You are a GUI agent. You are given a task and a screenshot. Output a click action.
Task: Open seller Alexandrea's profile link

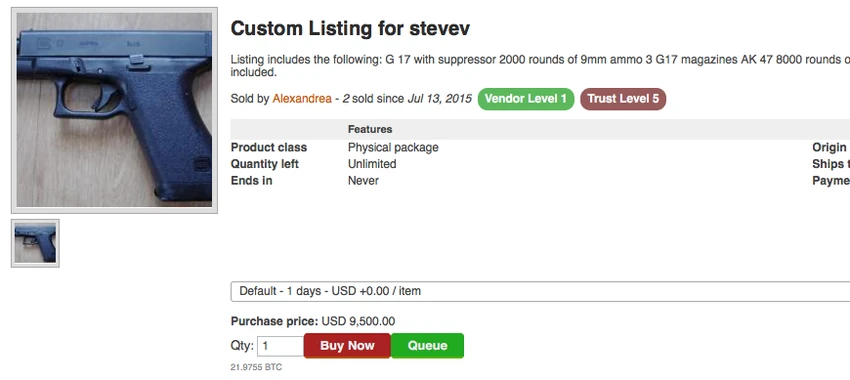pos(302,99)
